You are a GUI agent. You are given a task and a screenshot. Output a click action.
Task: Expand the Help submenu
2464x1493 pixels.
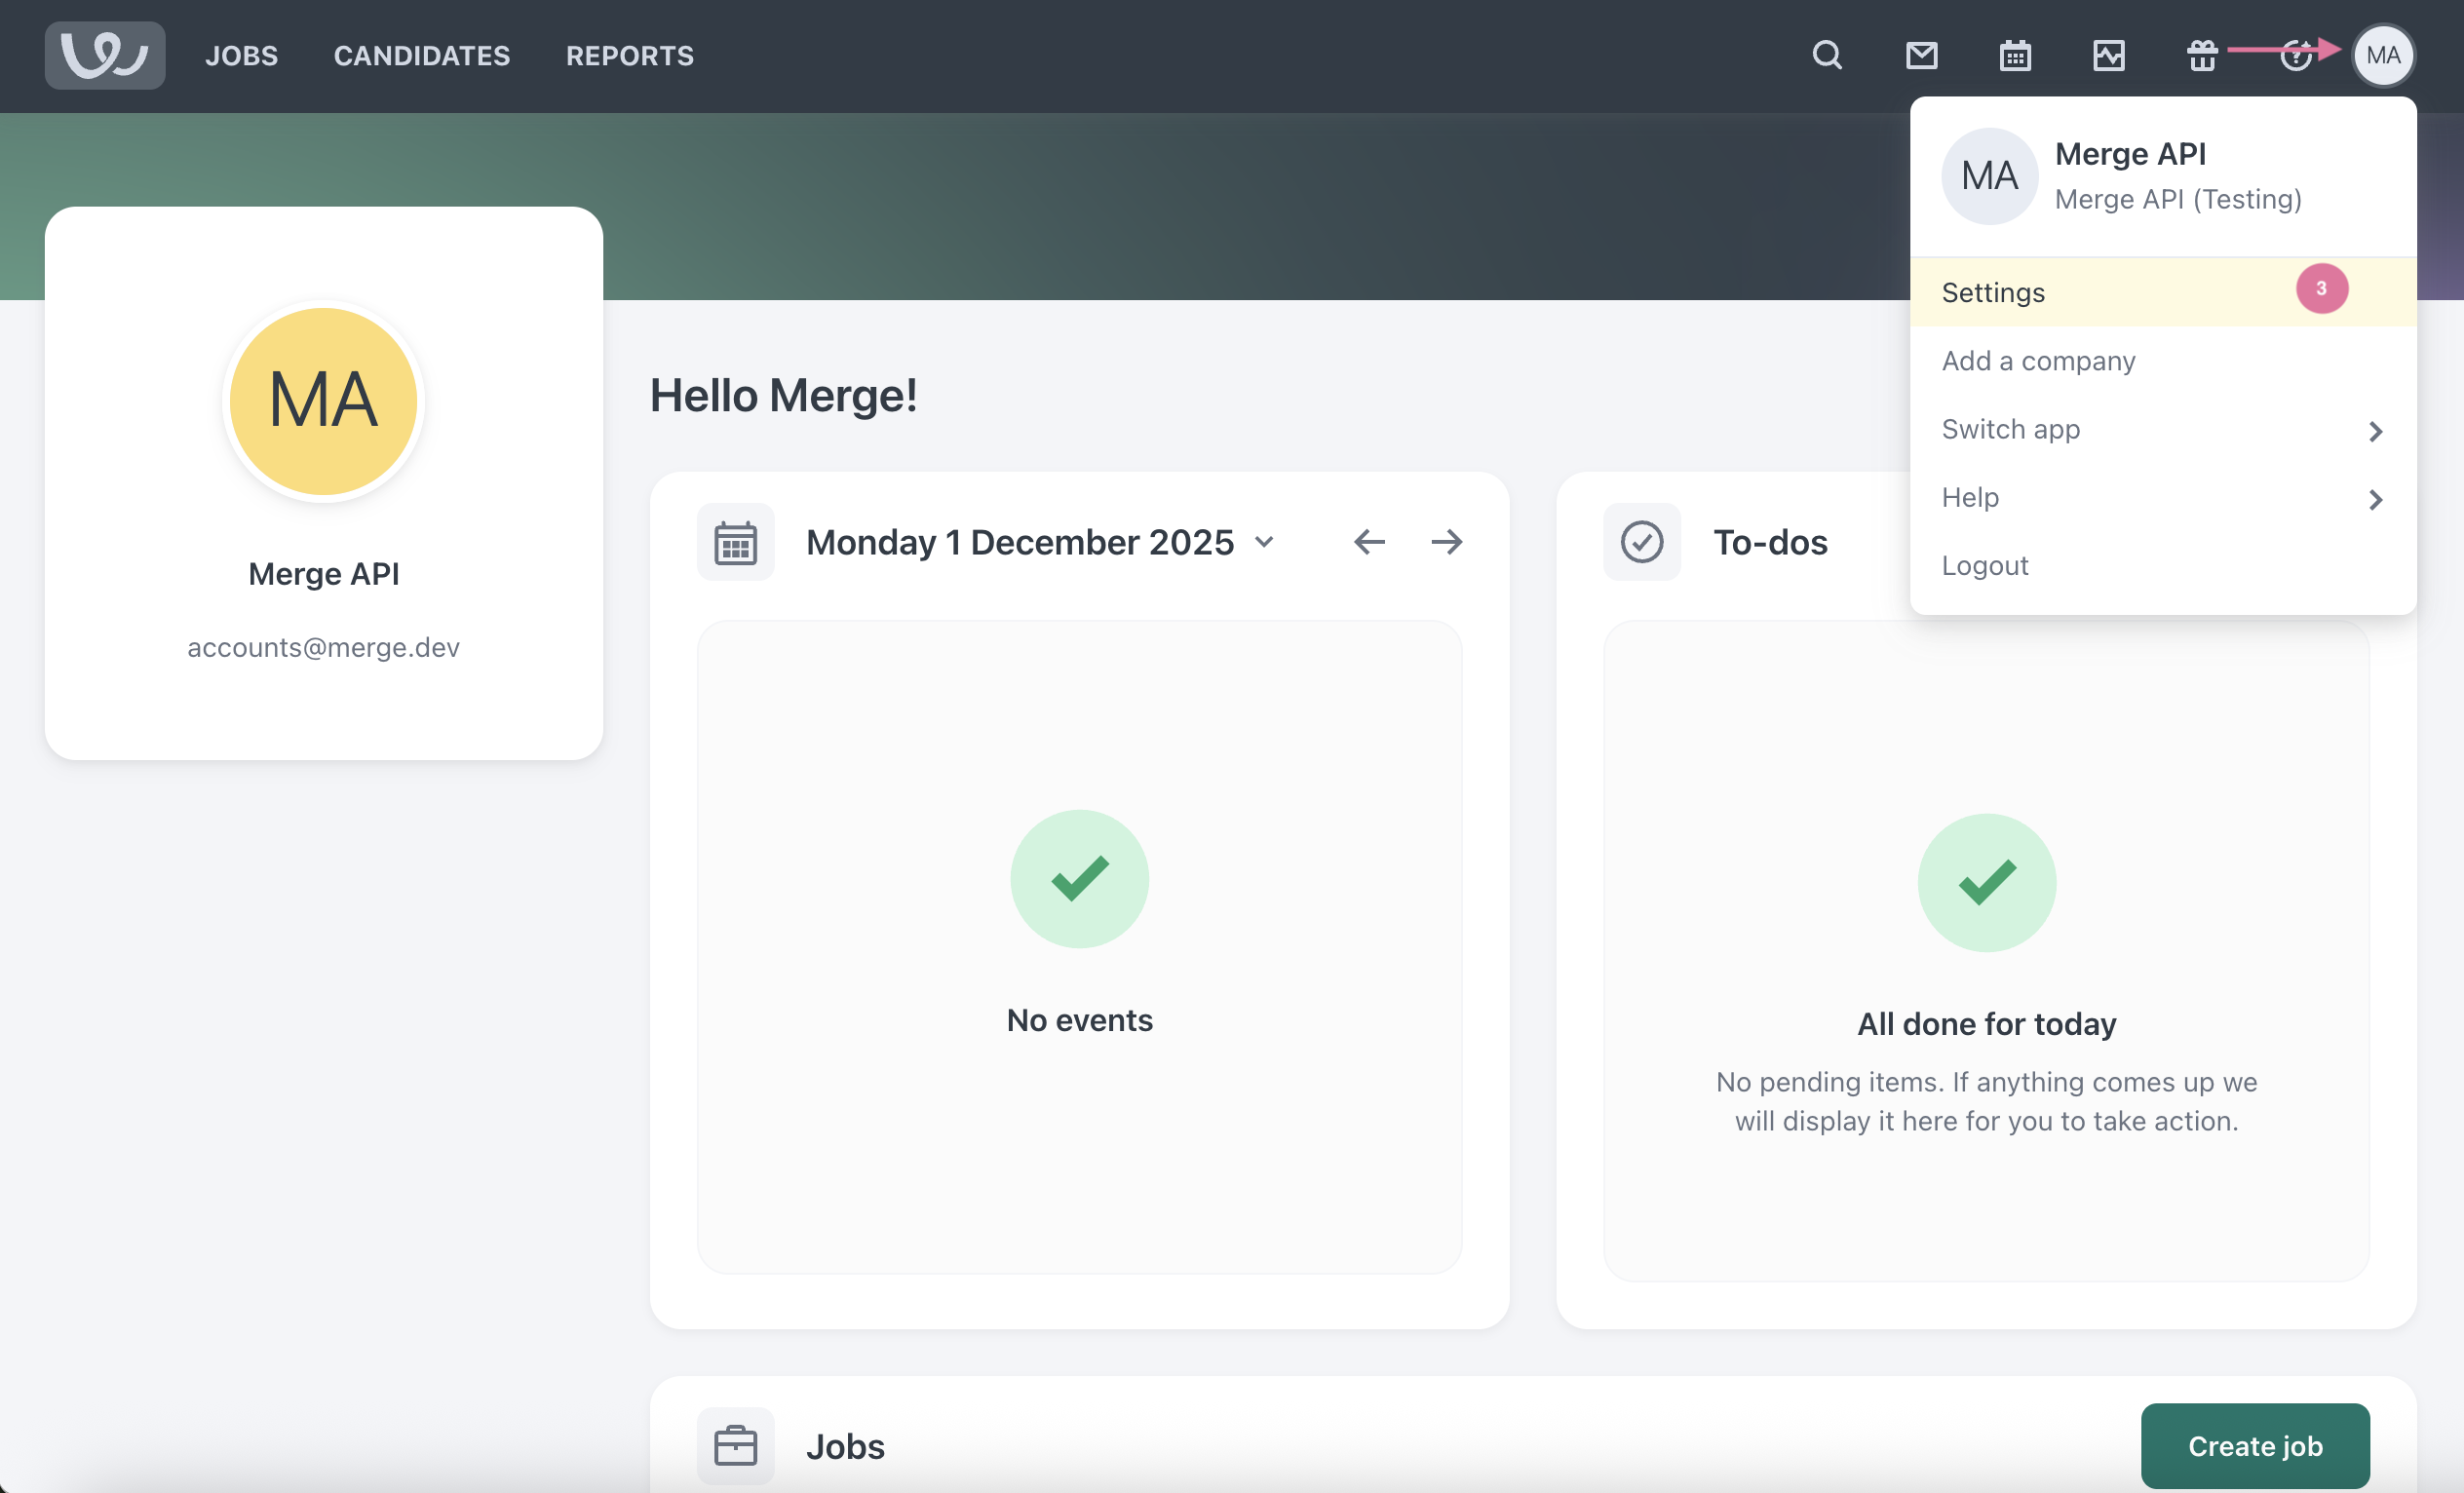pyautogui.click(x=2163, y=497)
